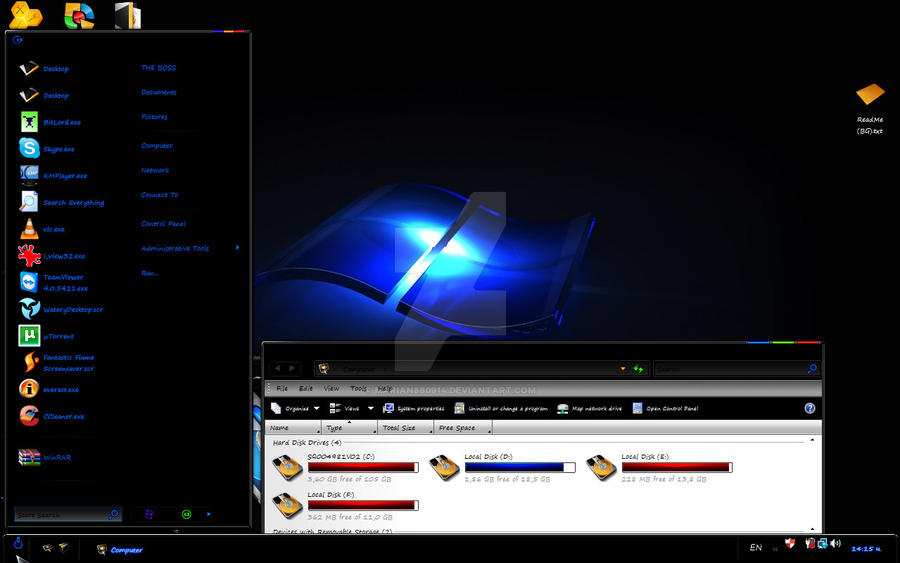Click the purple lock button in Start menu
This screenshot has height=563, width=900.
pos(149,514)
